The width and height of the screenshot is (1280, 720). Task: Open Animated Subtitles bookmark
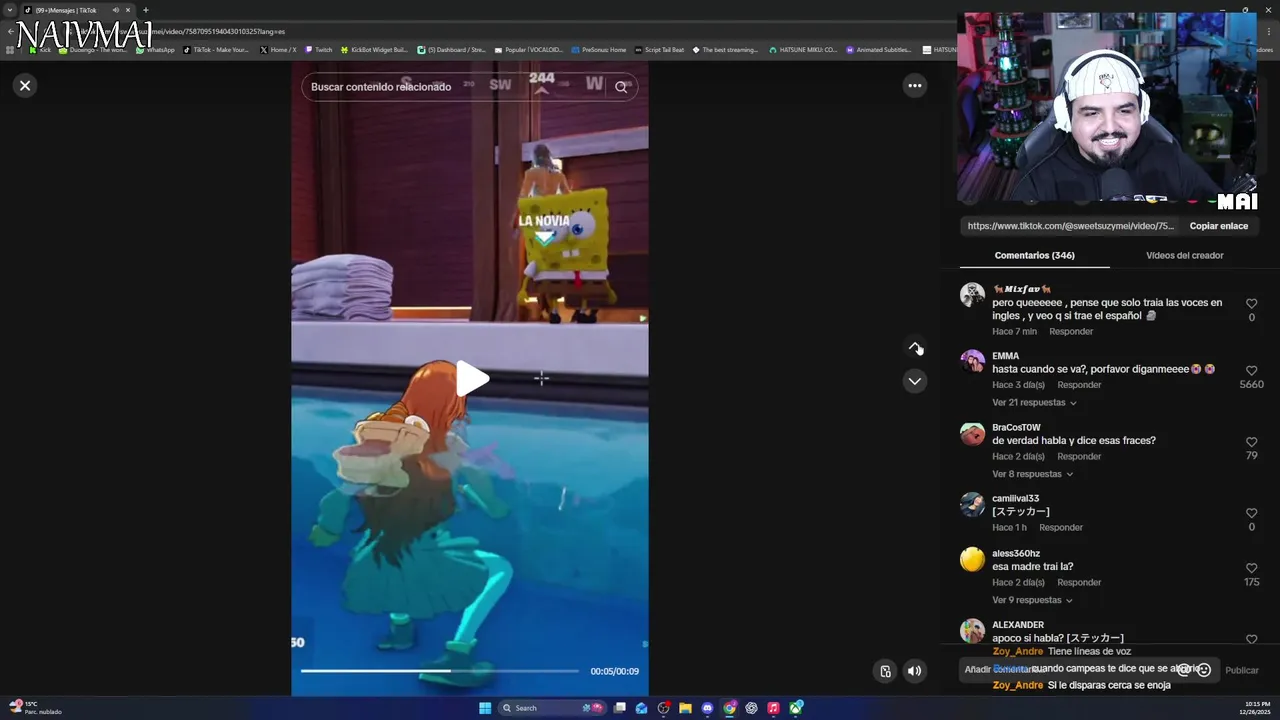(879, 49)
